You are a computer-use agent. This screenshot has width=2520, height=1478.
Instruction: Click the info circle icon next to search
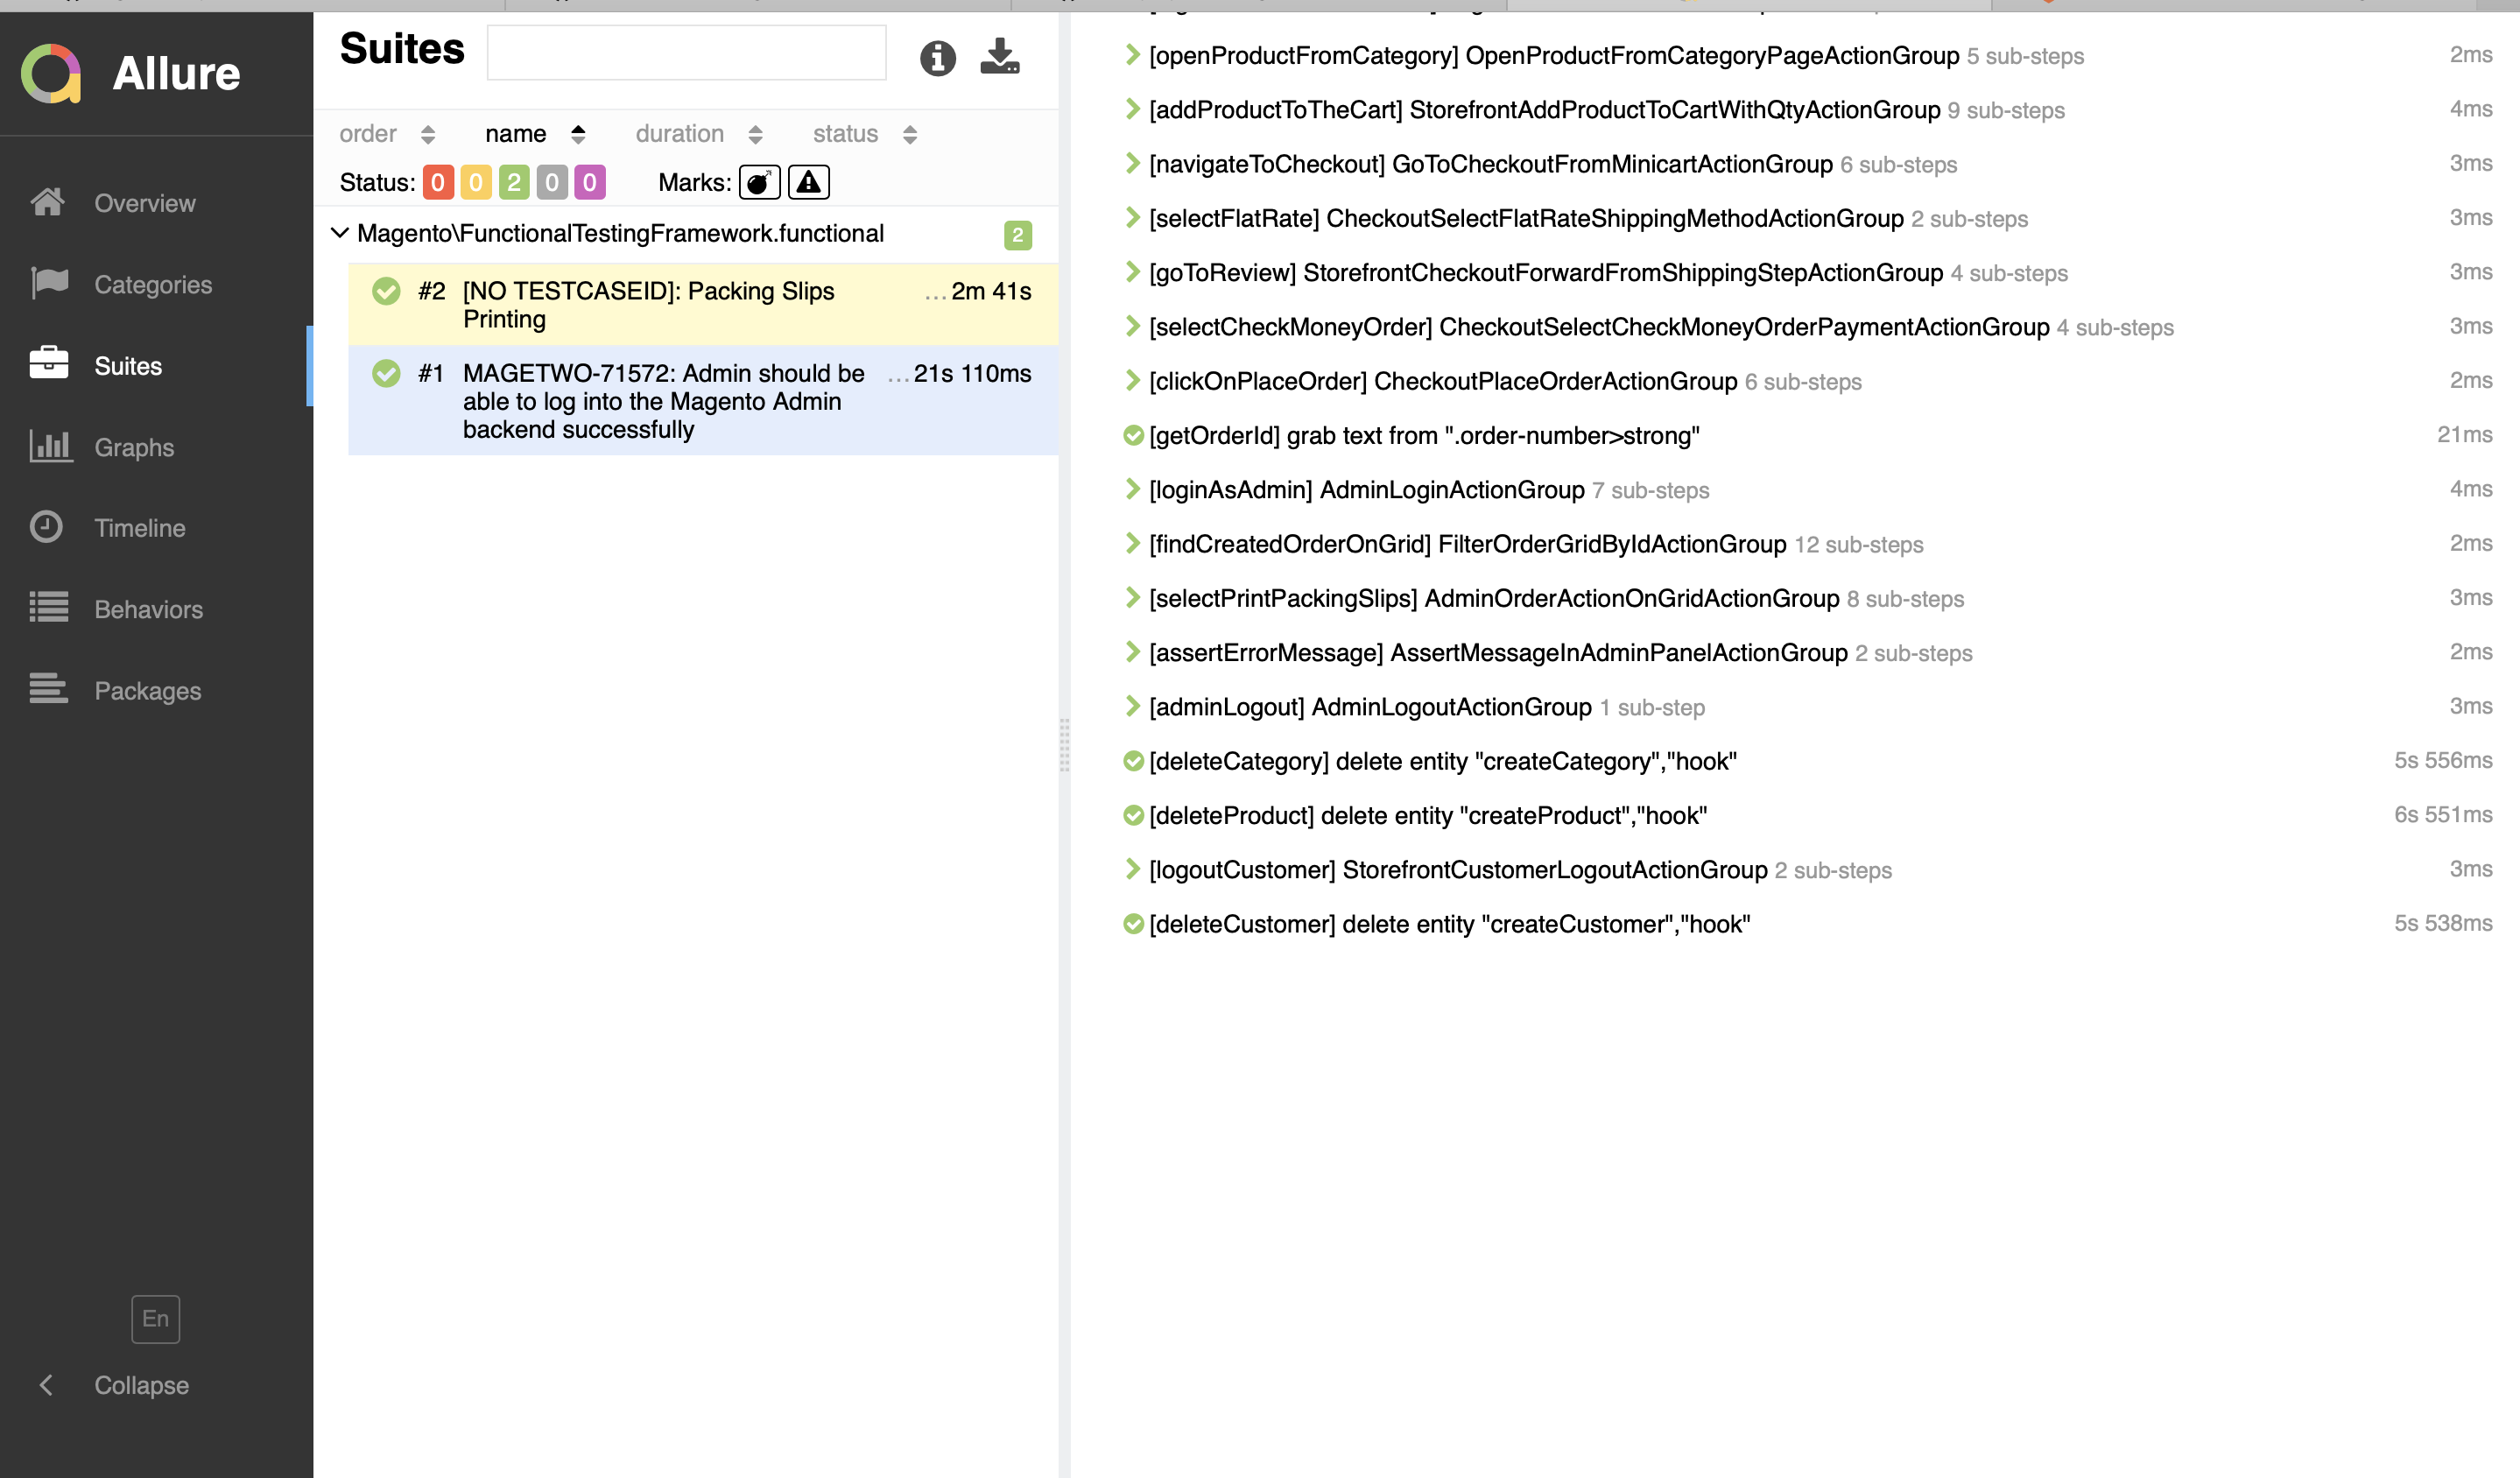coord(937,58)
